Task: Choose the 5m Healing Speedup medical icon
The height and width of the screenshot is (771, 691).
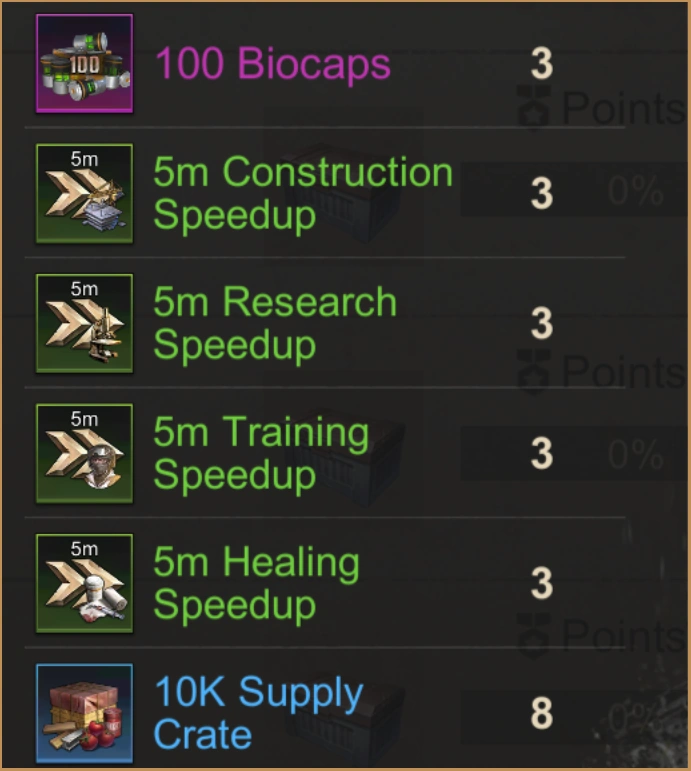Action: pyautogui.click(x=85, y=583)
